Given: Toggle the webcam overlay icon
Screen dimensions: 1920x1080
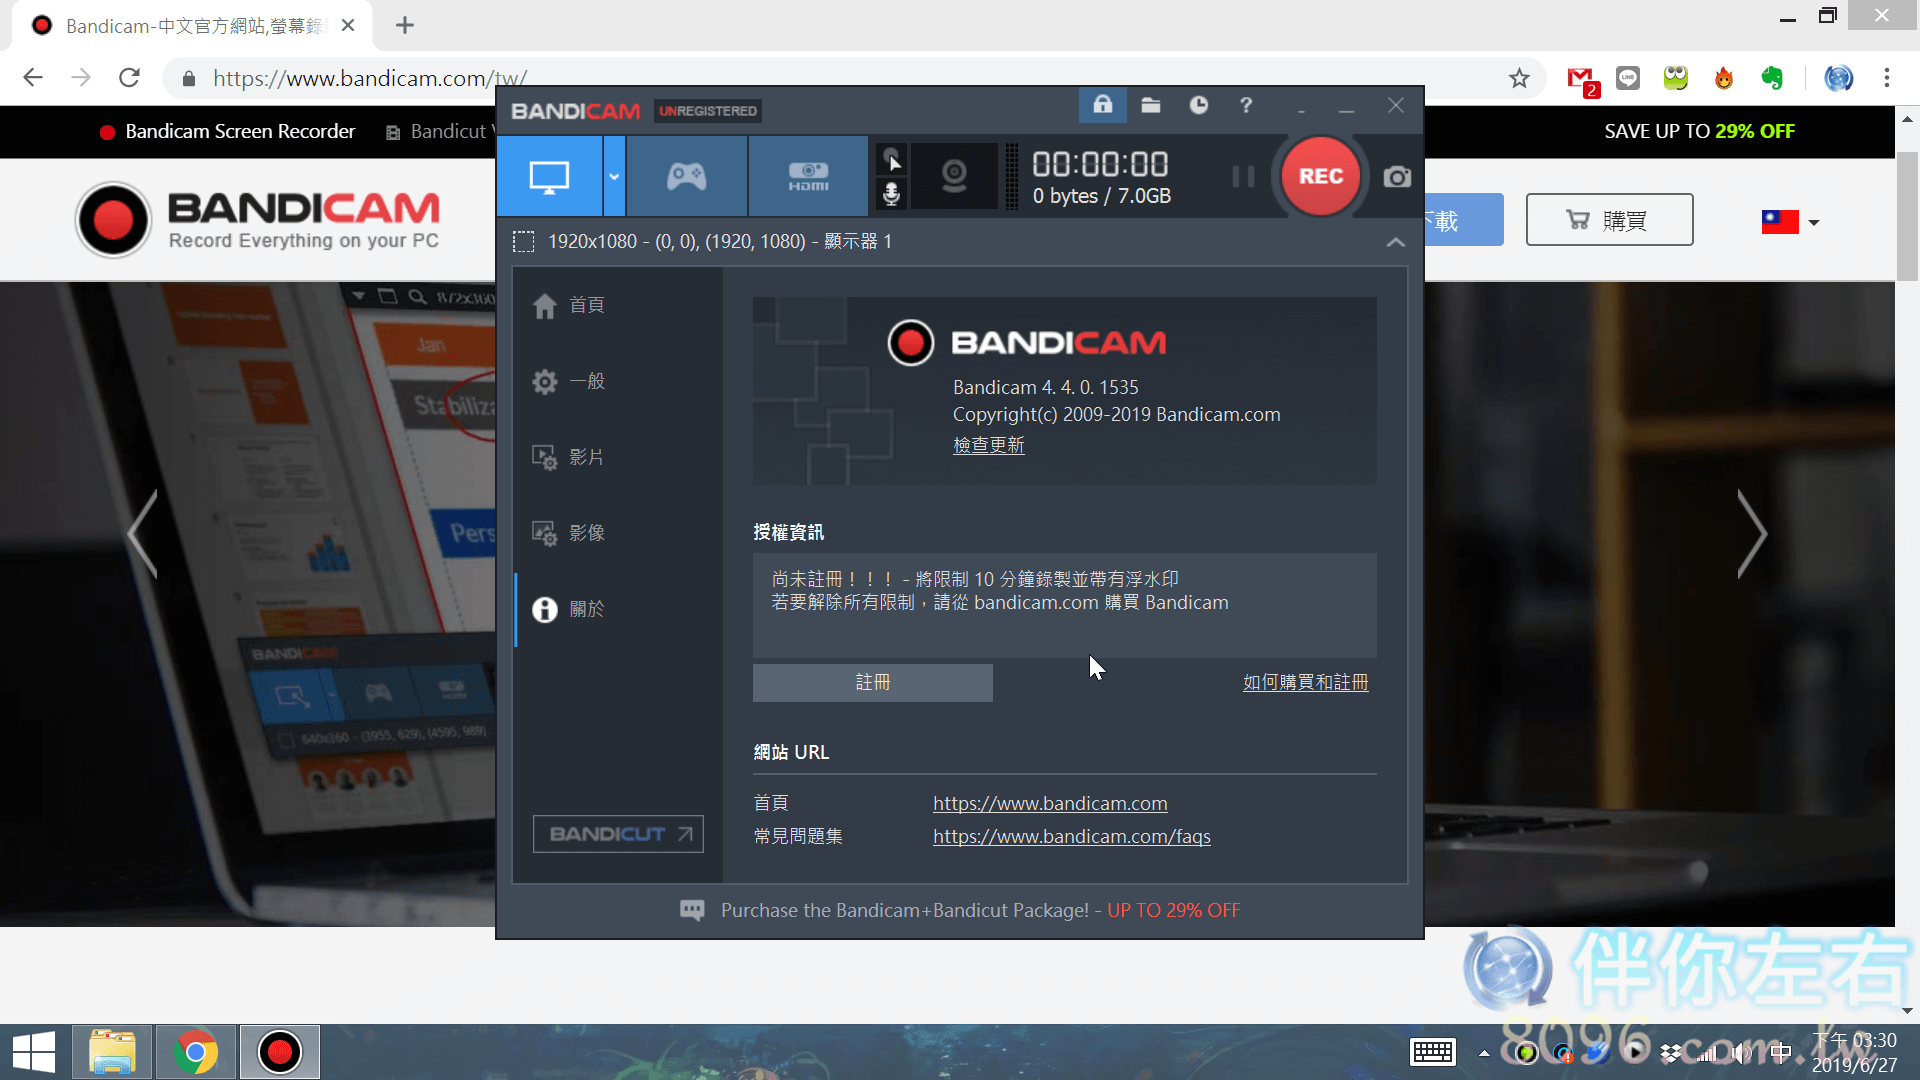Looking at the screenshot, I should (x=954, y=177).
